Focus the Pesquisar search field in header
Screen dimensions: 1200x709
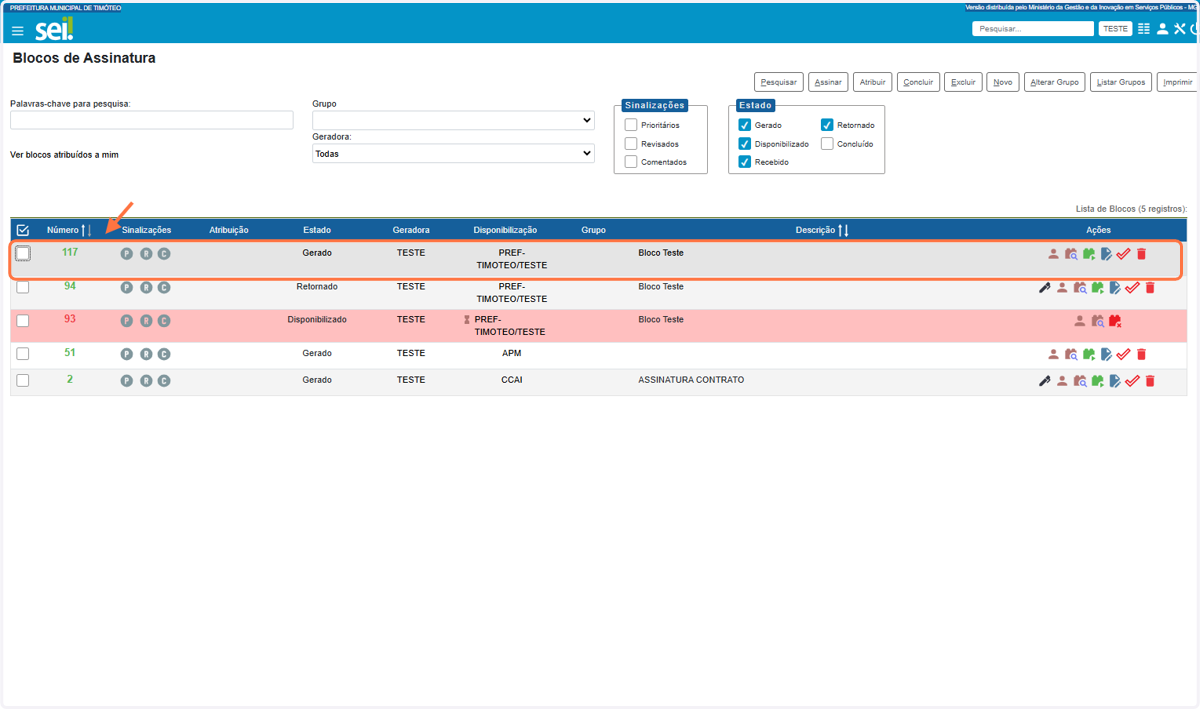(1033, 29)
